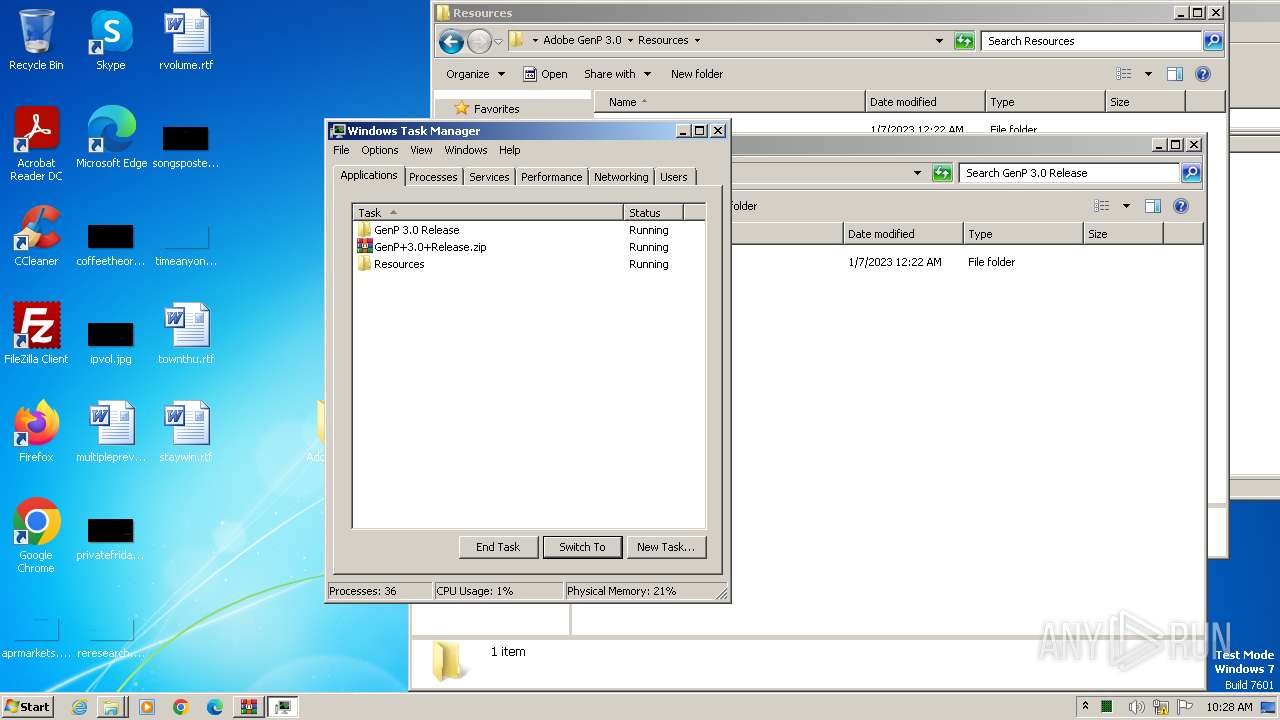The image size is (1280, 720).
Task: Open Task Manager Windows menu
Action: tap(466, 150)
